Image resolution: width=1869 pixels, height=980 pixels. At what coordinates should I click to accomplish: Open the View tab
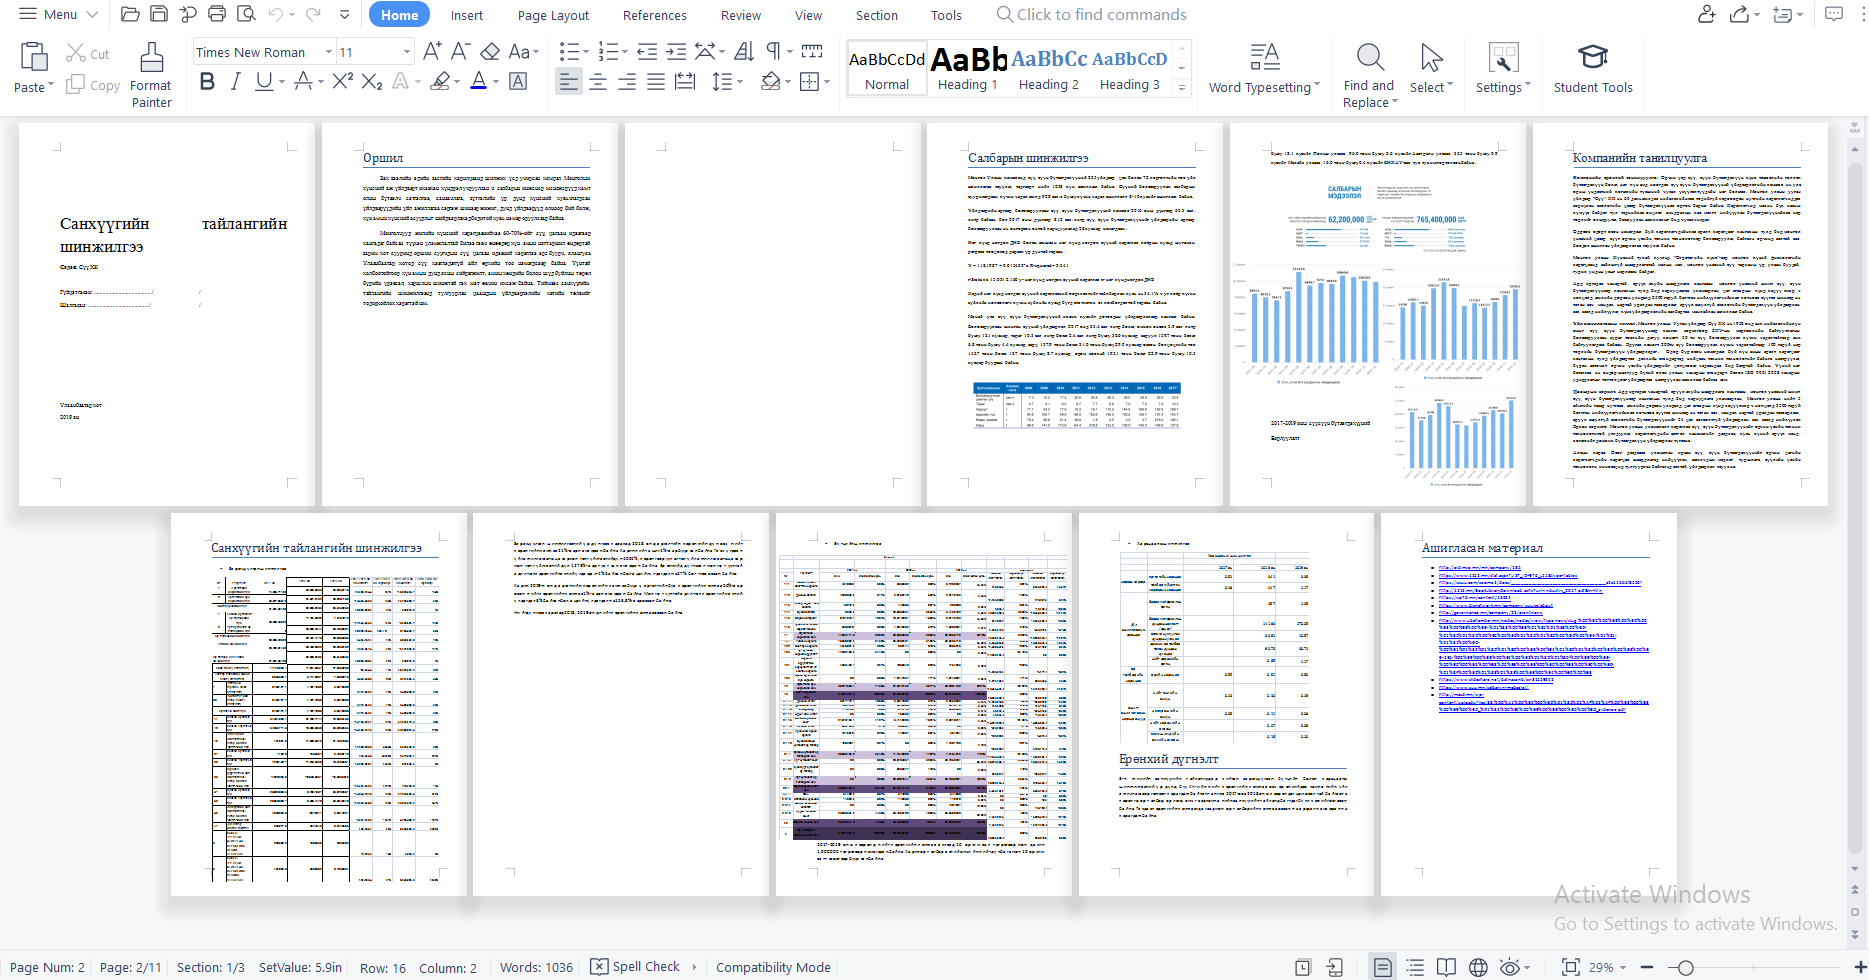(x=808, y=15)
